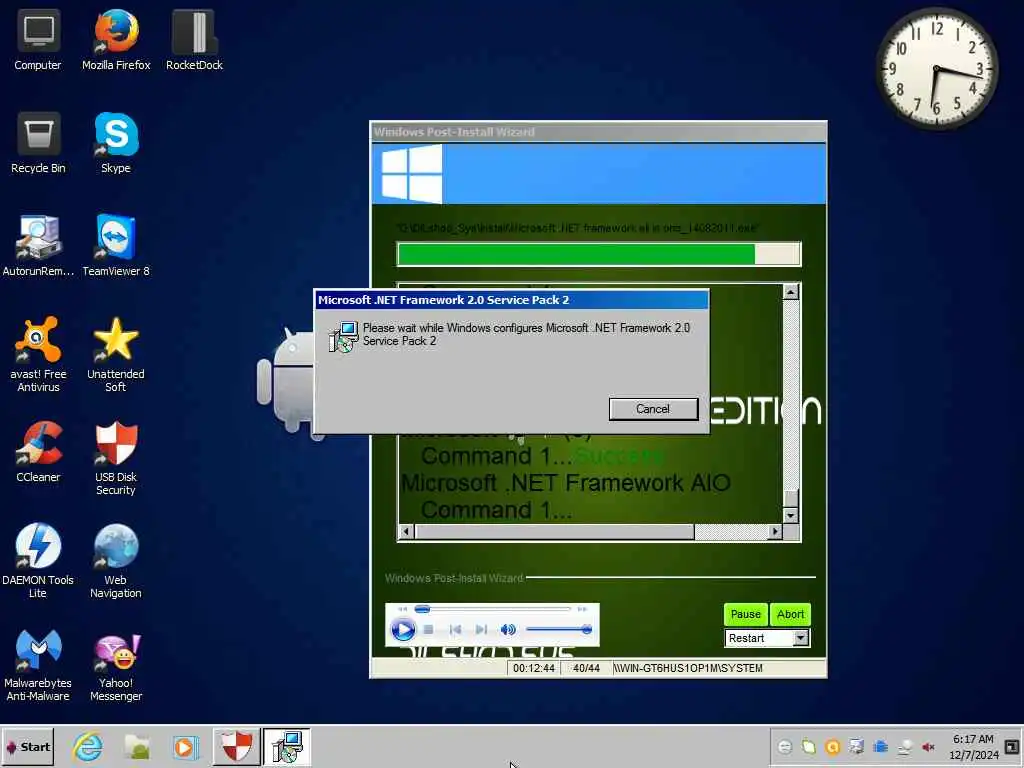Launch TeamViewer 8

[x=116, y=246]
